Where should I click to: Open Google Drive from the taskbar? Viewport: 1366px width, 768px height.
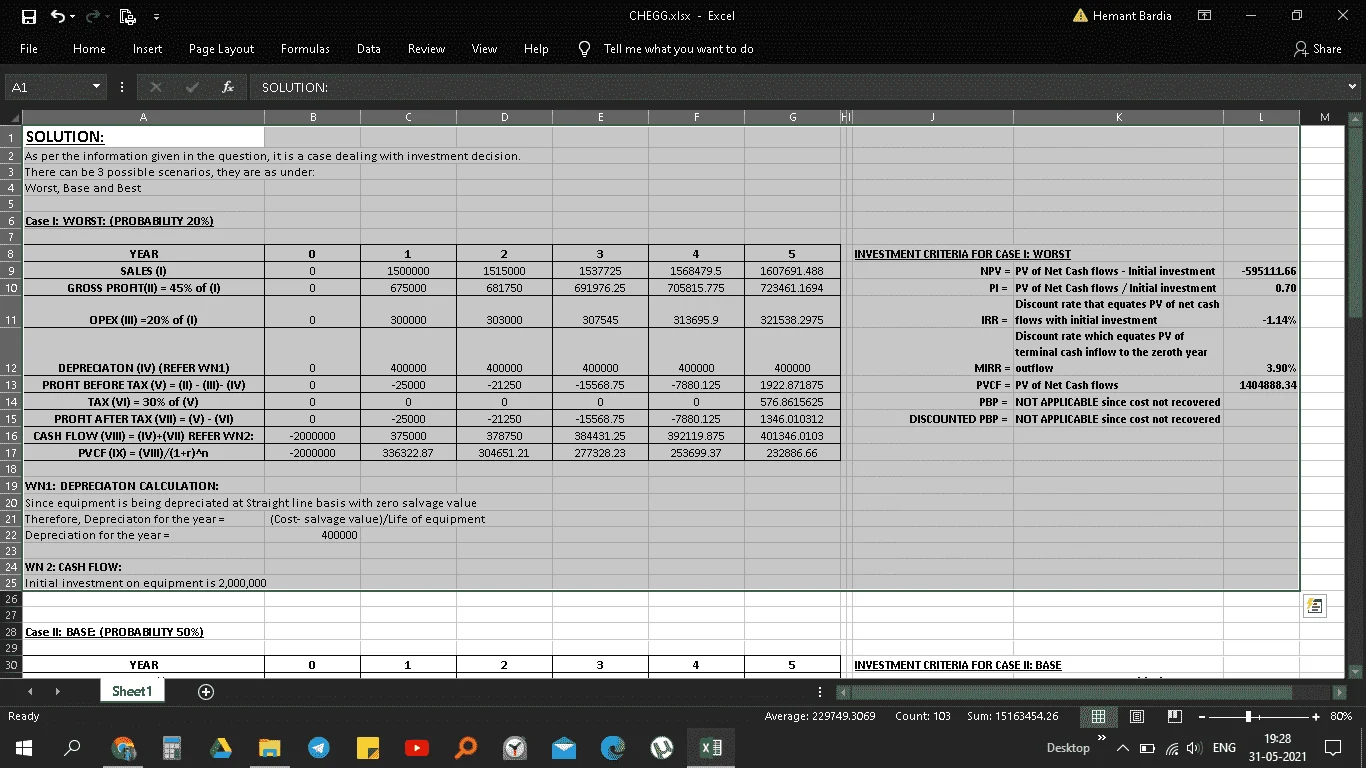coord(221,748)
